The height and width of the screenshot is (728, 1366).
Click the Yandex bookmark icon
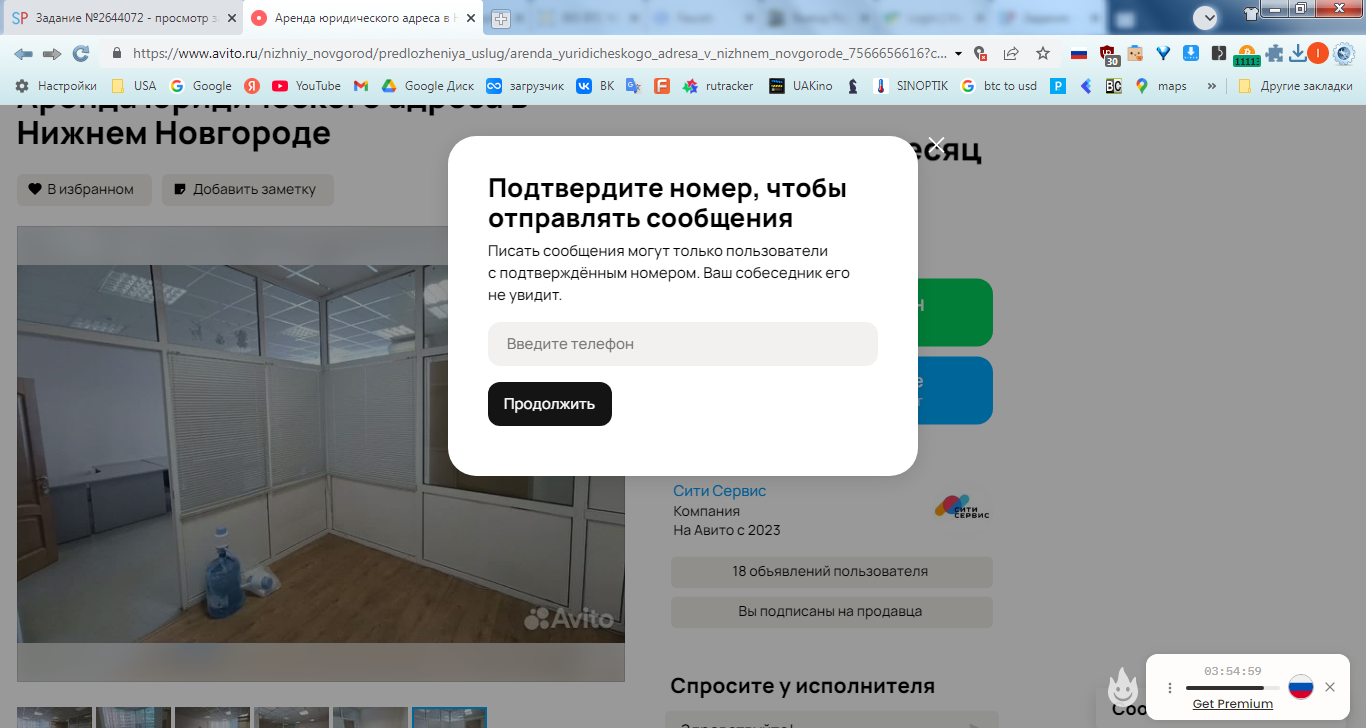(x=252, y=86)
